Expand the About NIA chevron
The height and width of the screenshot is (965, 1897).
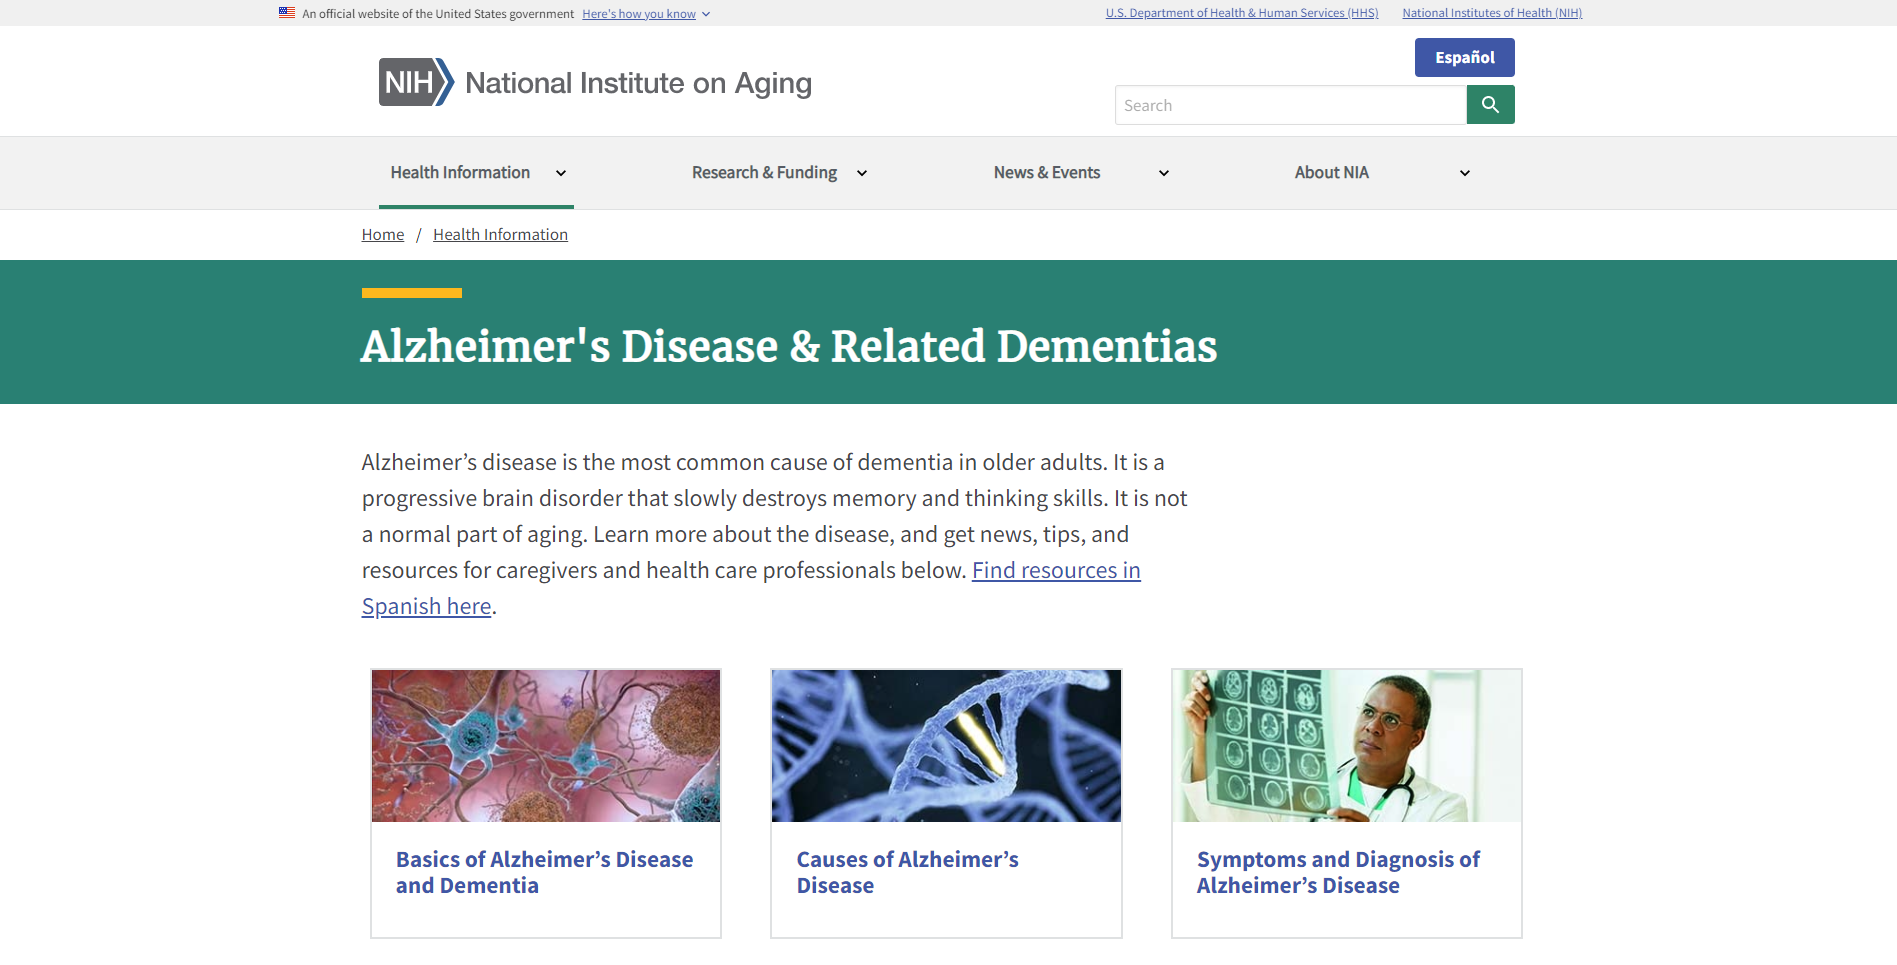click(1465, 173)
